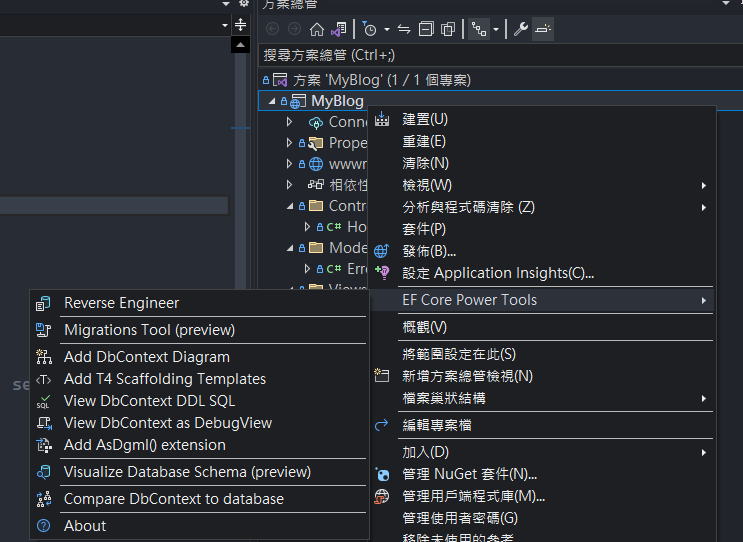Screen dimensions: 743x542
Task: Open 檔案巢狀結構 file nesting submenu
Action: pyautogui.click(x=541, y=398)
